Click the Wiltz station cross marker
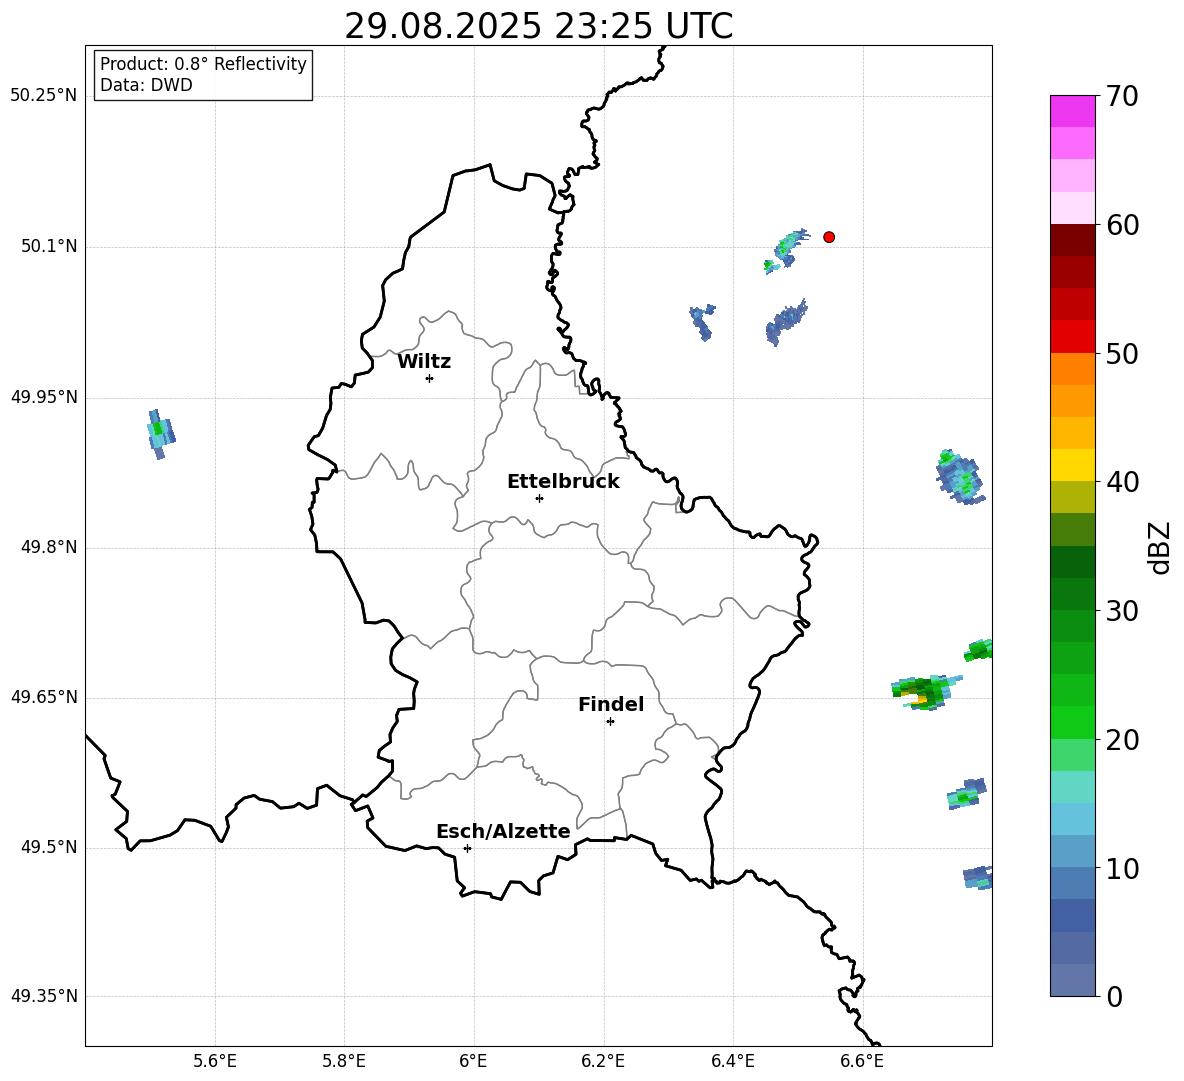This screenshot has height=1081, width=1184. [430, 378]
